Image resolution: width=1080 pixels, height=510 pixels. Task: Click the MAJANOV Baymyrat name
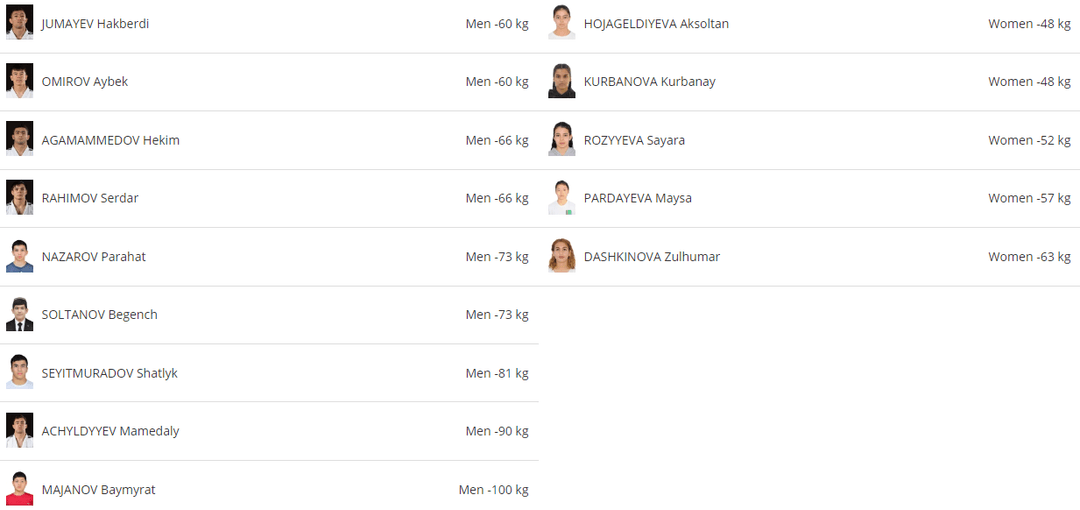pyautogui.click(x=98, y=490)
